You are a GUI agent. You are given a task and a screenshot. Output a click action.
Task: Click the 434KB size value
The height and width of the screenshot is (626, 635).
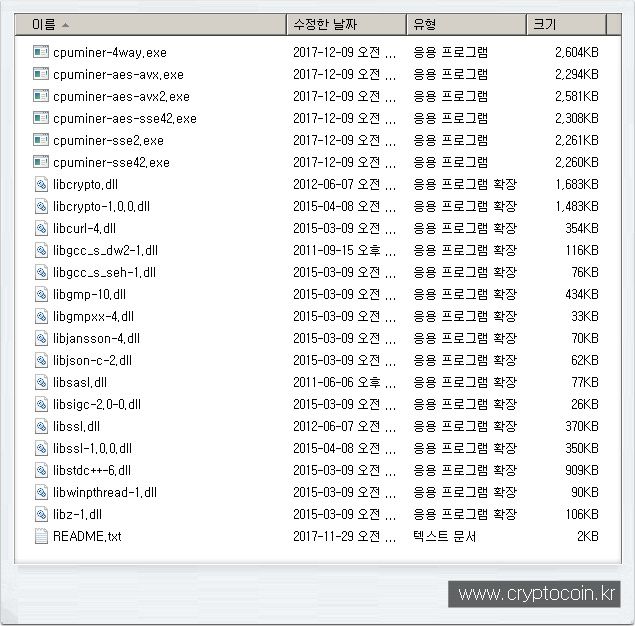[x=582, y=294]
